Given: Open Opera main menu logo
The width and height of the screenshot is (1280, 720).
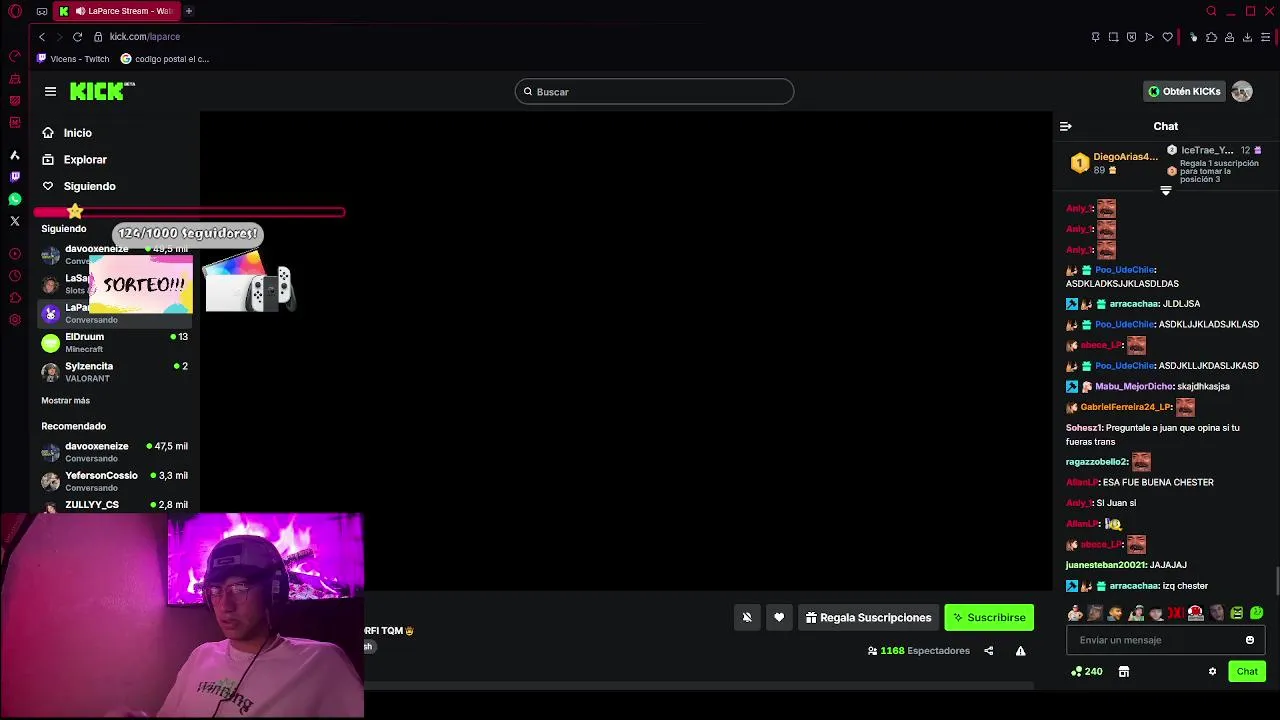Looking at the screenshot, I should click(15, 11).
